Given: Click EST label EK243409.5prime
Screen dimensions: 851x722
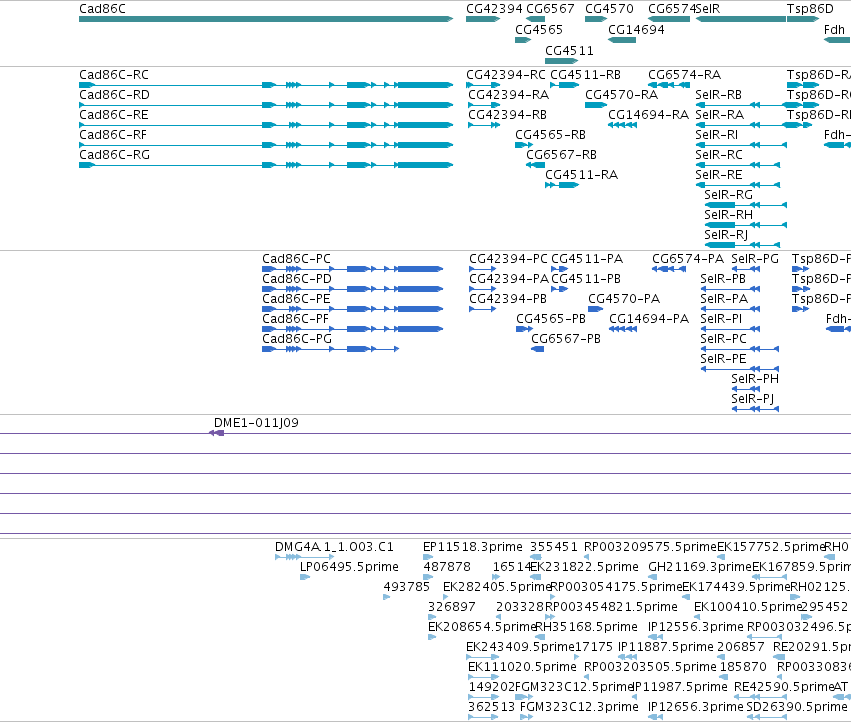Looking at the screenshot, I should 520,647.
